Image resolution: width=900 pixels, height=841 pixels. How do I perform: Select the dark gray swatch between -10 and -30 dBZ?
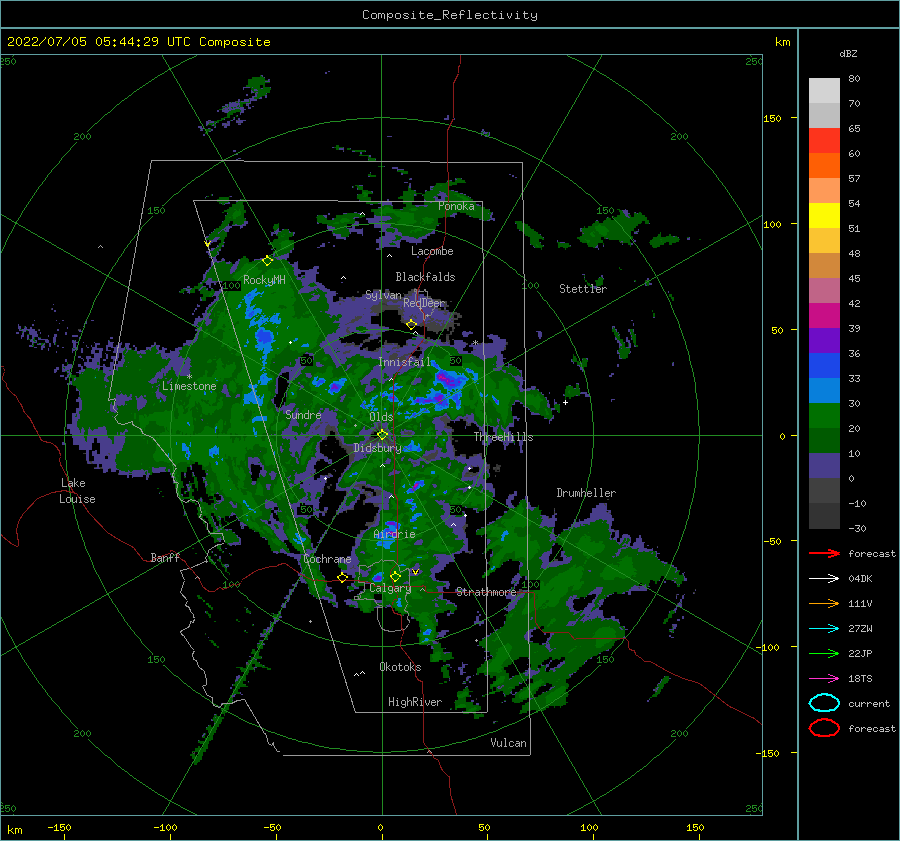[x=824, y=516]
